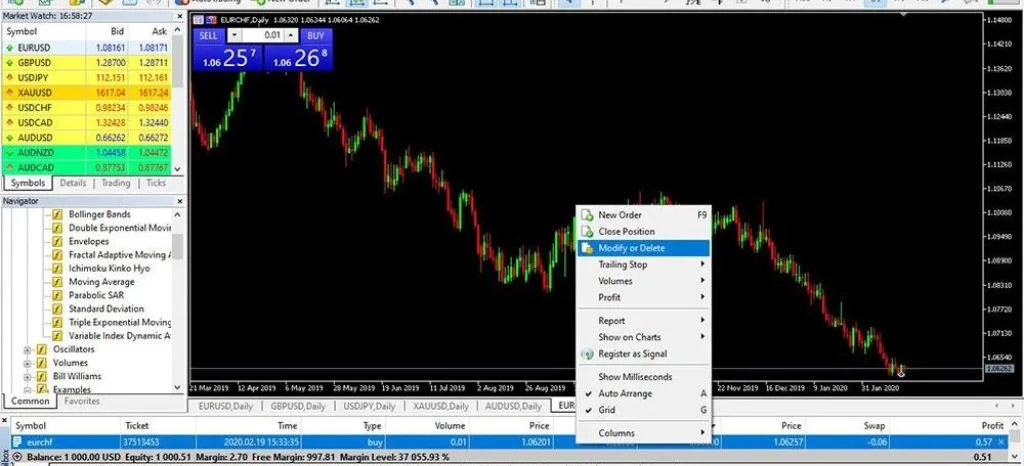Click the 0.01 volume input field
Screen dimensions: 1024x466
pos(263,35)
